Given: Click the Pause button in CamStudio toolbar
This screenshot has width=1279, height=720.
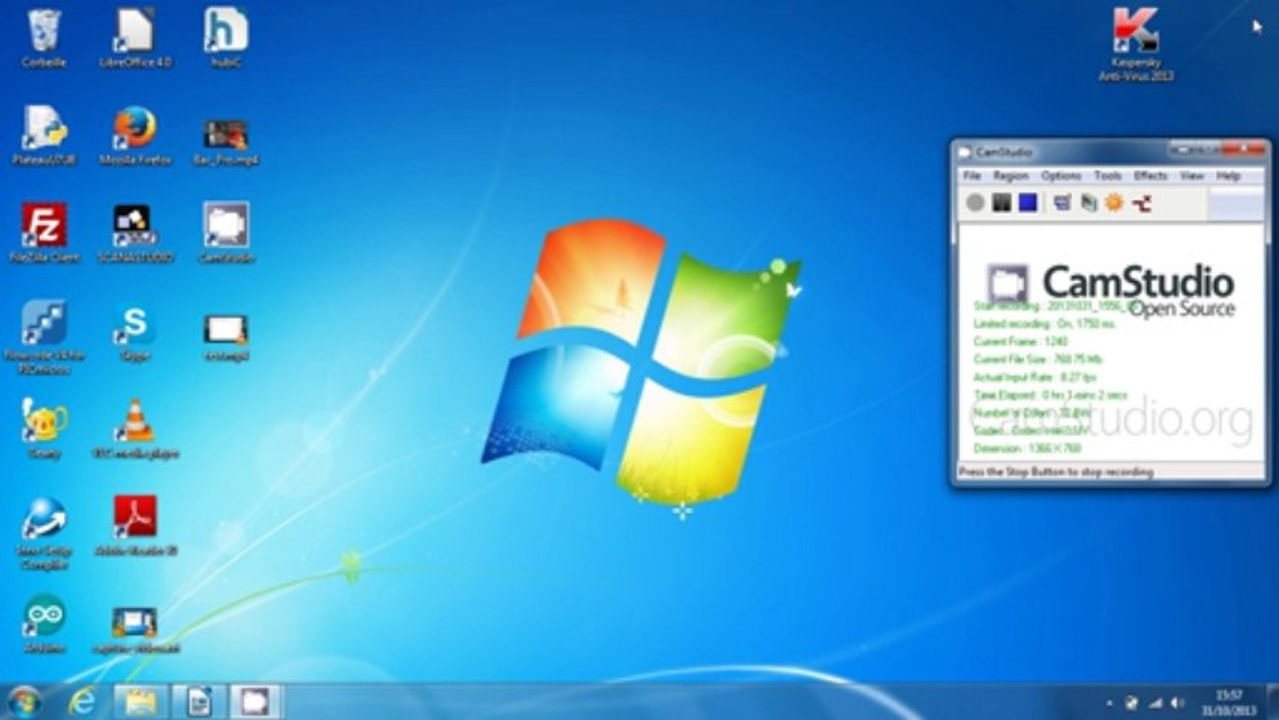Looking at the screenshot, I should click(1001, 203).
